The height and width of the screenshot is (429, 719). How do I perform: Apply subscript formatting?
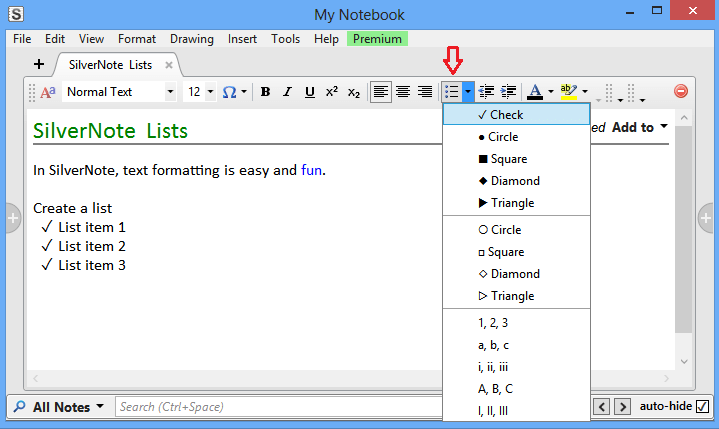[354, 92]
